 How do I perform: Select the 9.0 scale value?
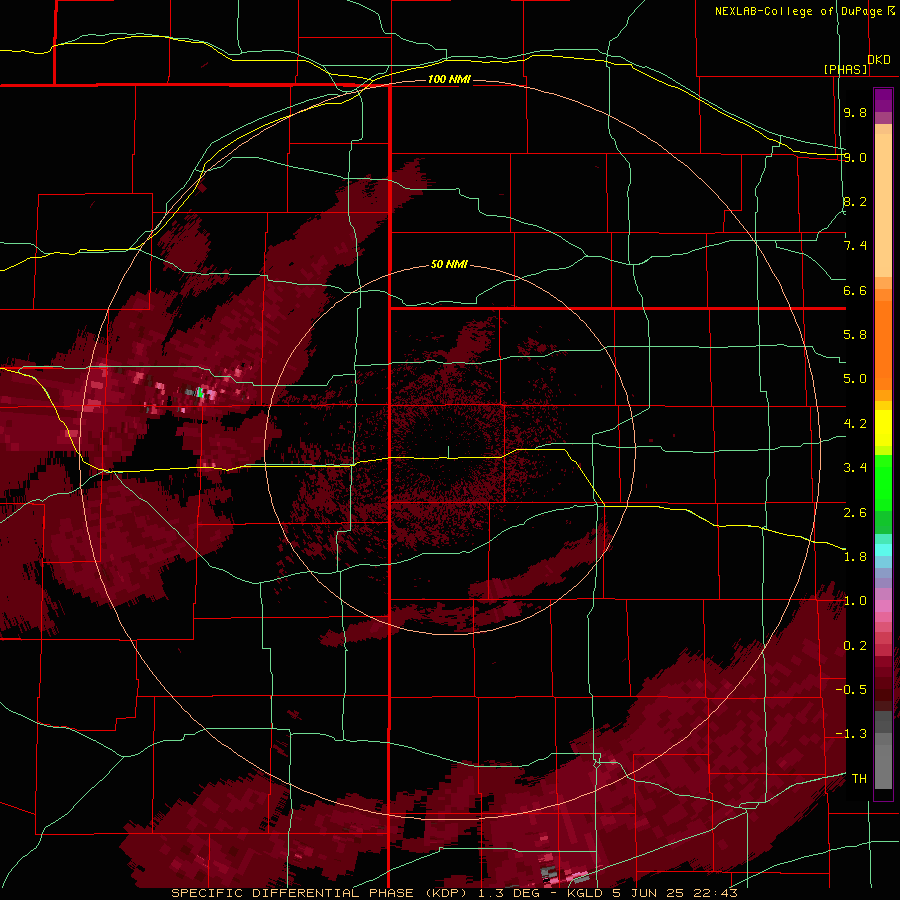click(855, 157)
